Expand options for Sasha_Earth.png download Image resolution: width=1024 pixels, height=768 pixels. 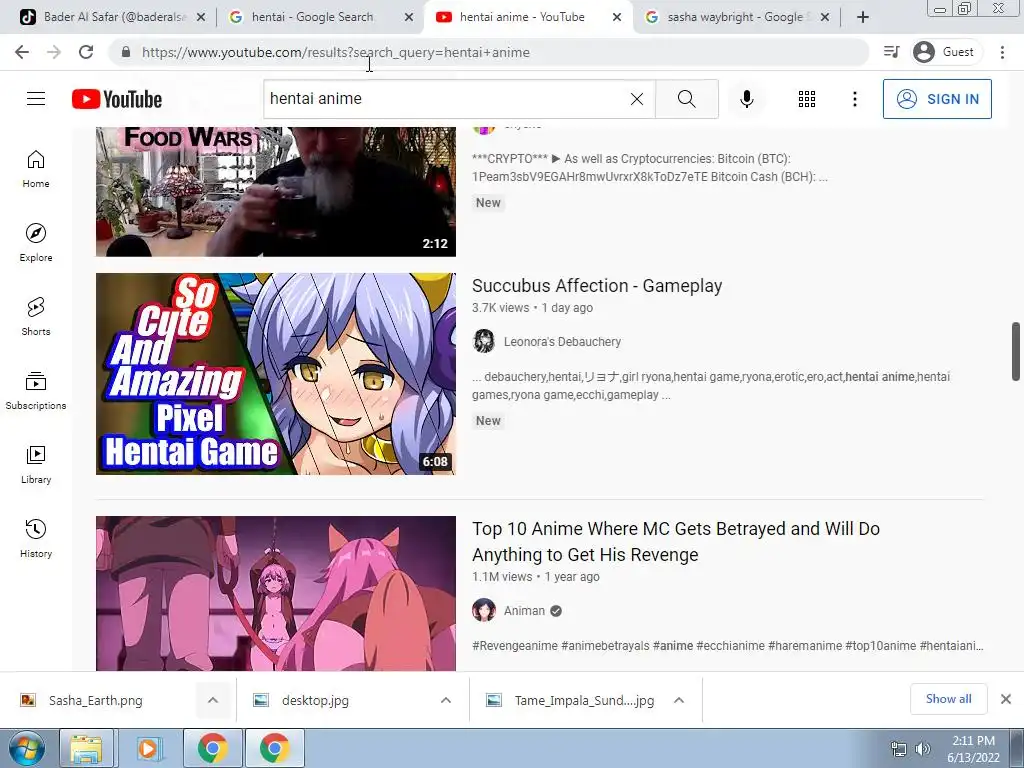pyautogui.click(x=213, y=700)
